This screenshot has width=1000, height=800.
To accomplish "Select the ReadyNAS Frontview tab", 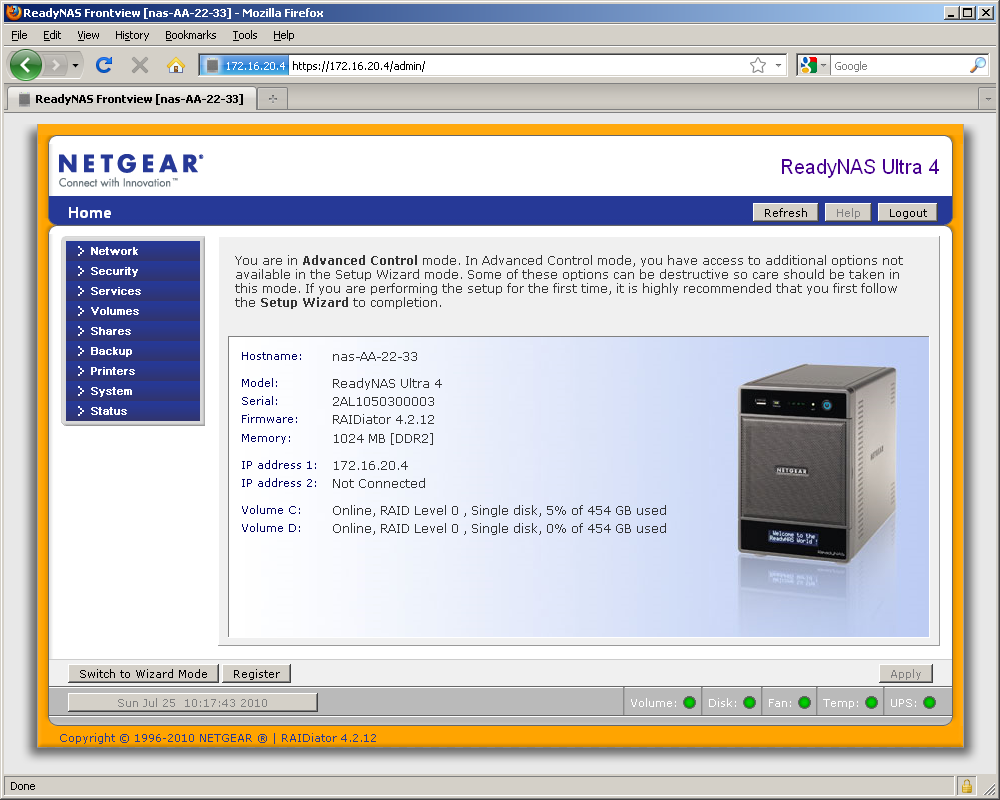I will point(131,99).
